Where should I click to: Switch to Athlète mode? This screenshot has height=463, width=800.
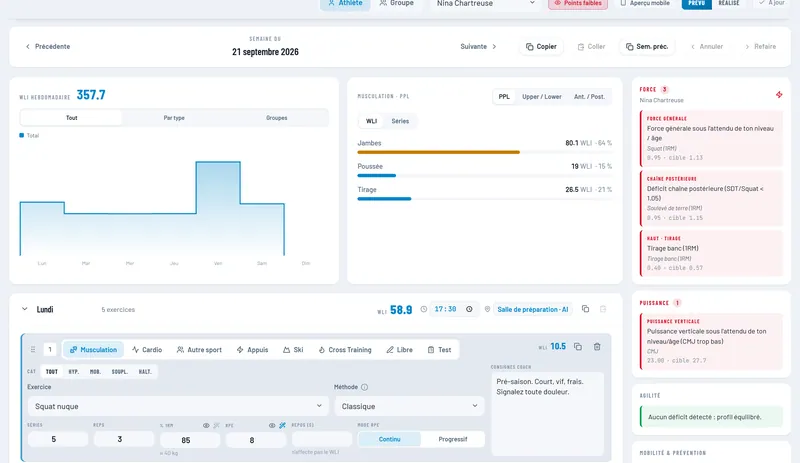pyautogui.click(x=345, y=4)
